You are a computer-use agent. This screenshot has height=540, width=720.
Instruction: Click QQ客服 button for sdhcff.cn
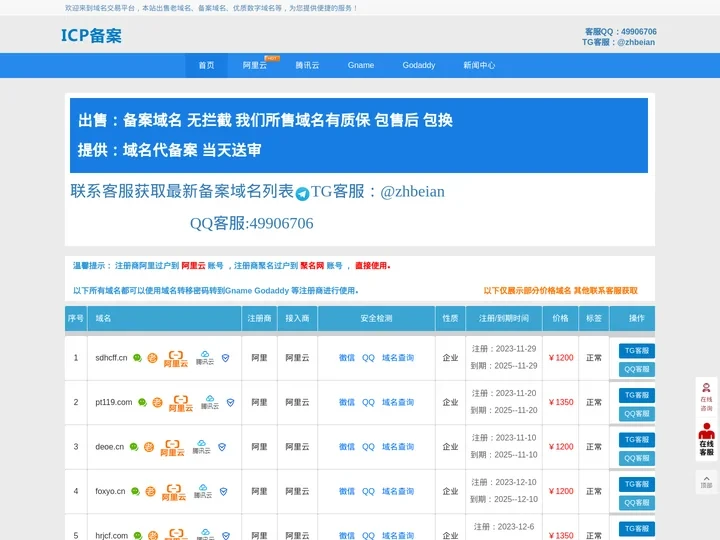[x=636, y=369]
